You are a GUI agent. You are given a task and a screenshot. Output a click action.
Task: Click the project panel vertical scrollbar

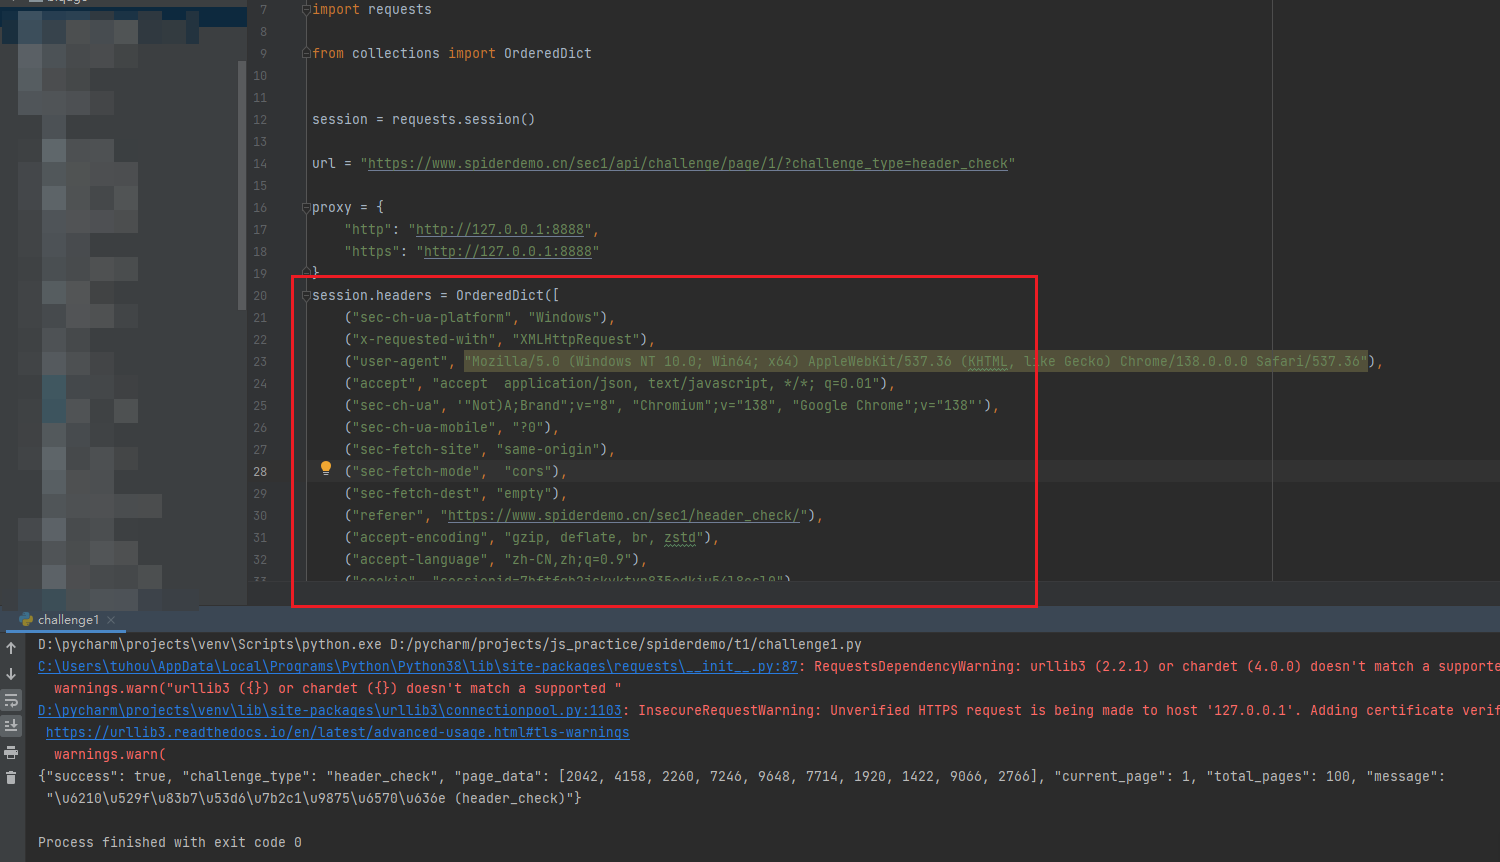tap(241, 185)
